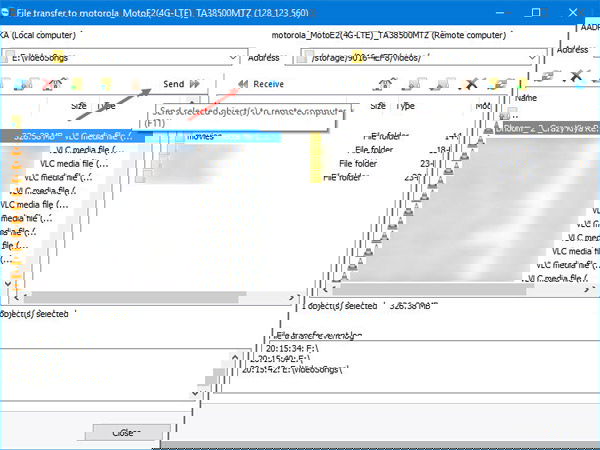Click the log entry 20:15:34: E:\
The width and height of the screenshot is (600, 450).
coord(292,348)
